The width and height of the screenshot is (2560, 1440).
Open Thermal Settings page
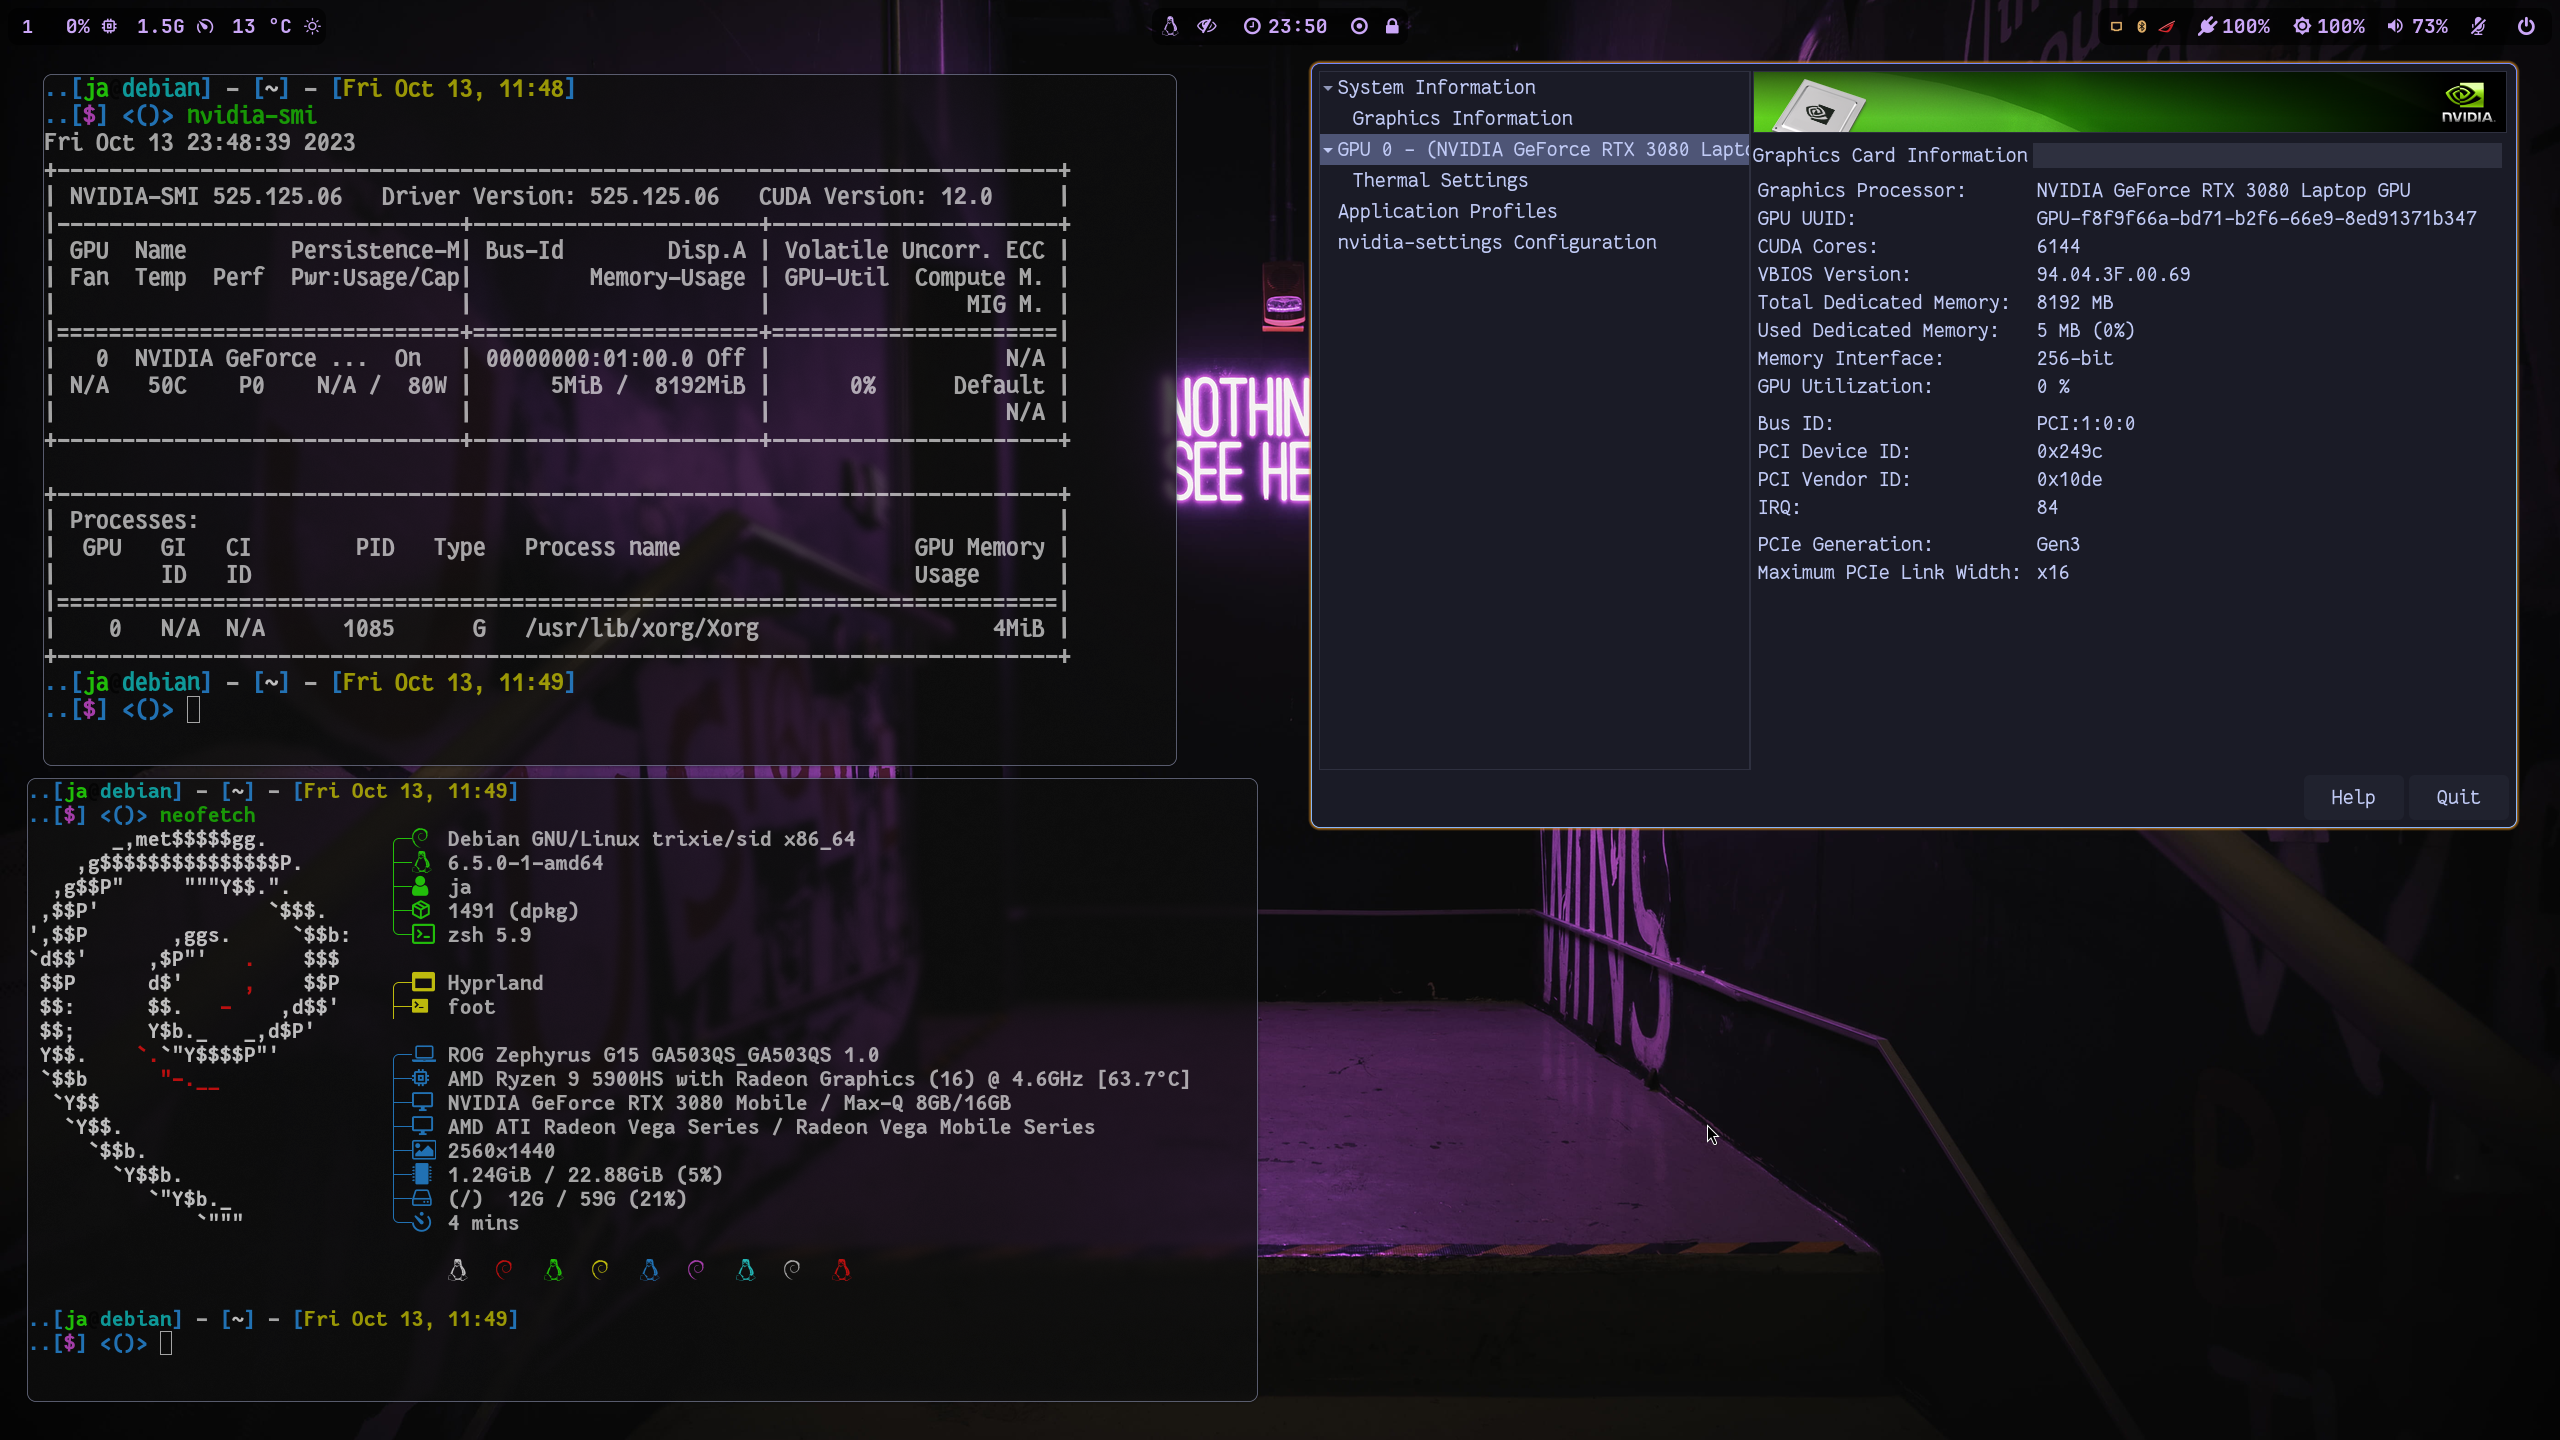1440,181
